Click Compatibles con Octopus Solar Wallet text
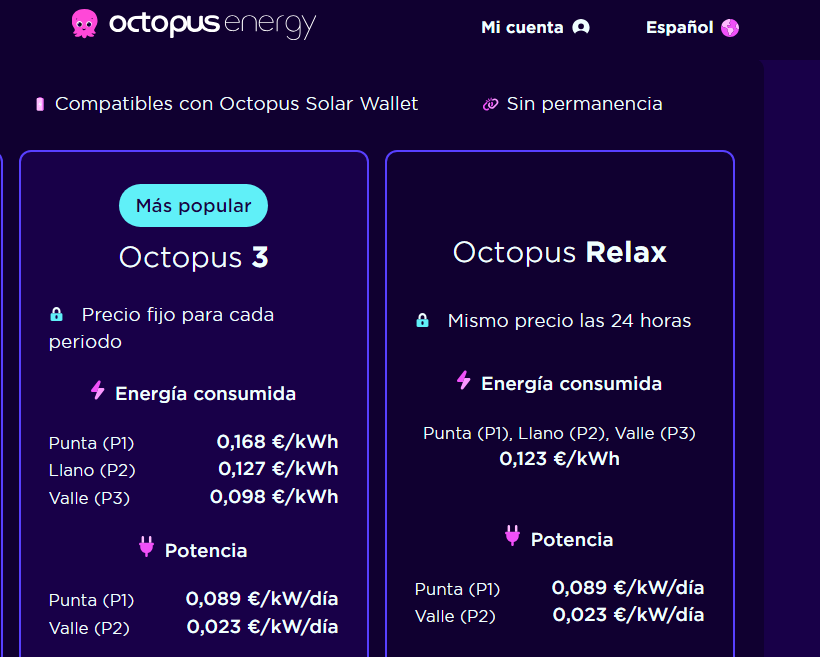This screenshot has width=820, height=657. 236,104
